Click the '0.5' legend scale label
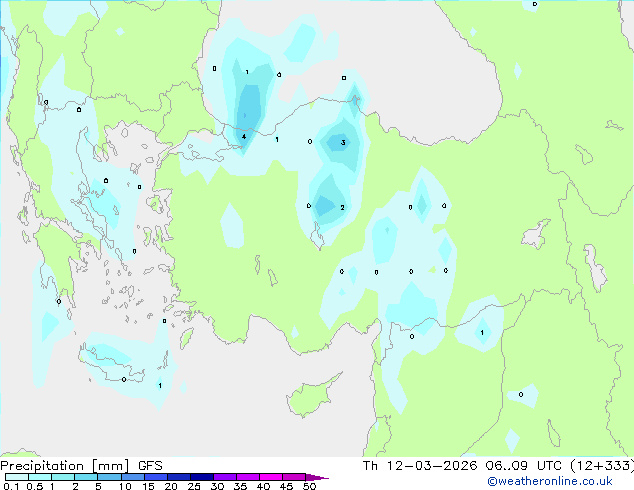This screenshot has height=490, width=634. [x=34, y=486]
